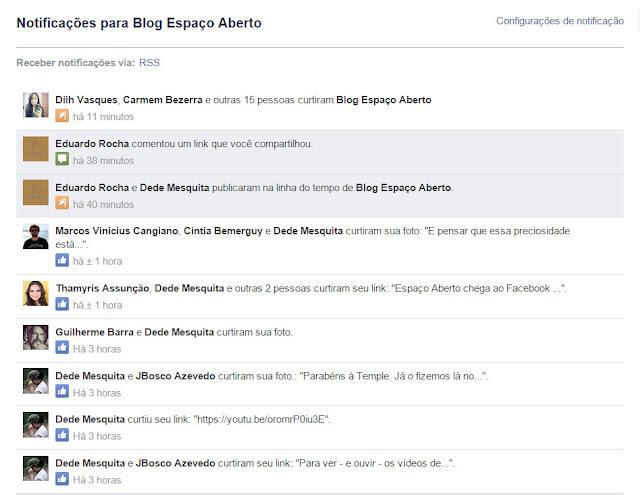Open JBosco Azevedo name in 'Para ver - e ouvir' row
Viewport: 640px width, 495px height.
[x=175, y=463]
